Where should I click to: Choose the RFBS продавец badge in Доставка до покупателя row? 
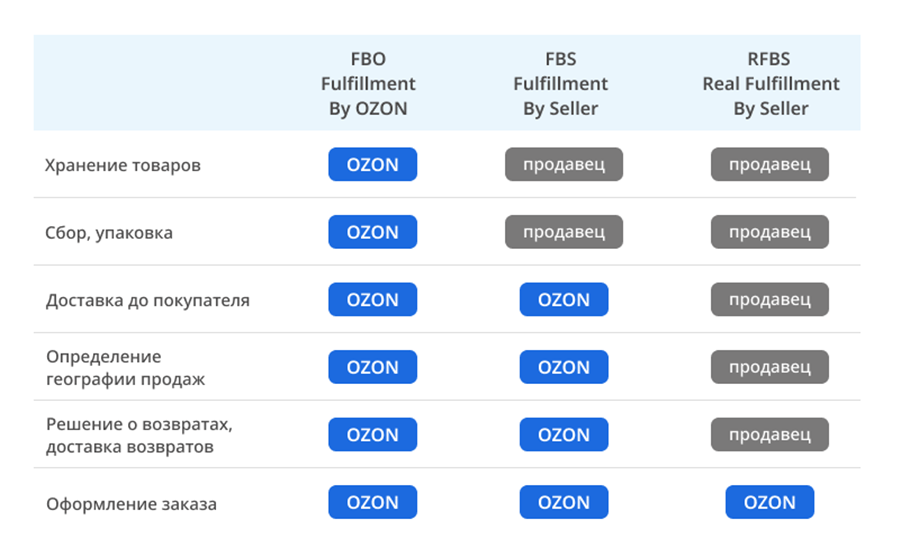point(770,299)
